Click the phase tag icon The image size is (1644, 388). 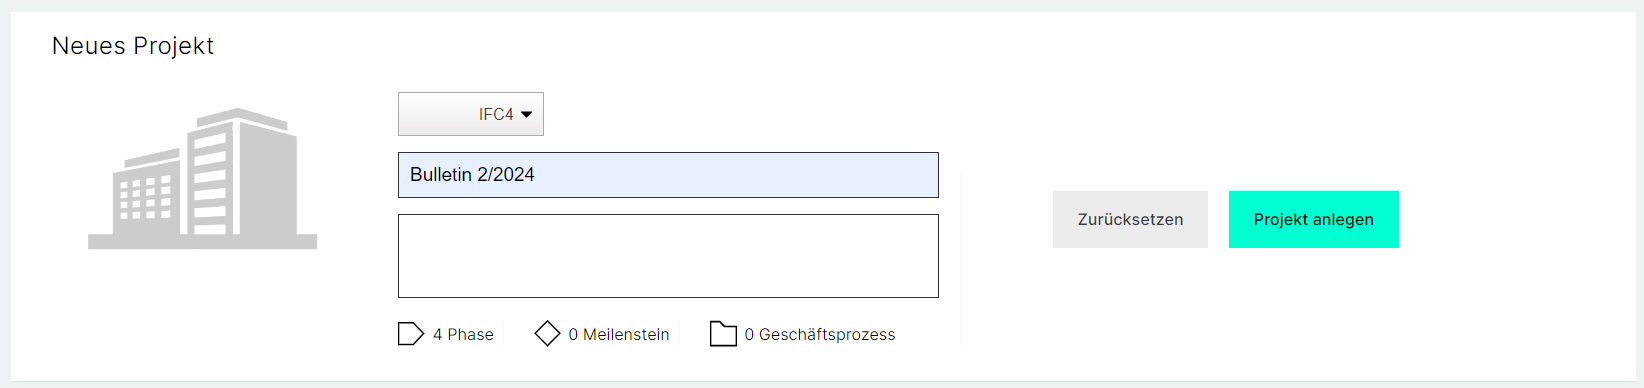click(411, 334)
